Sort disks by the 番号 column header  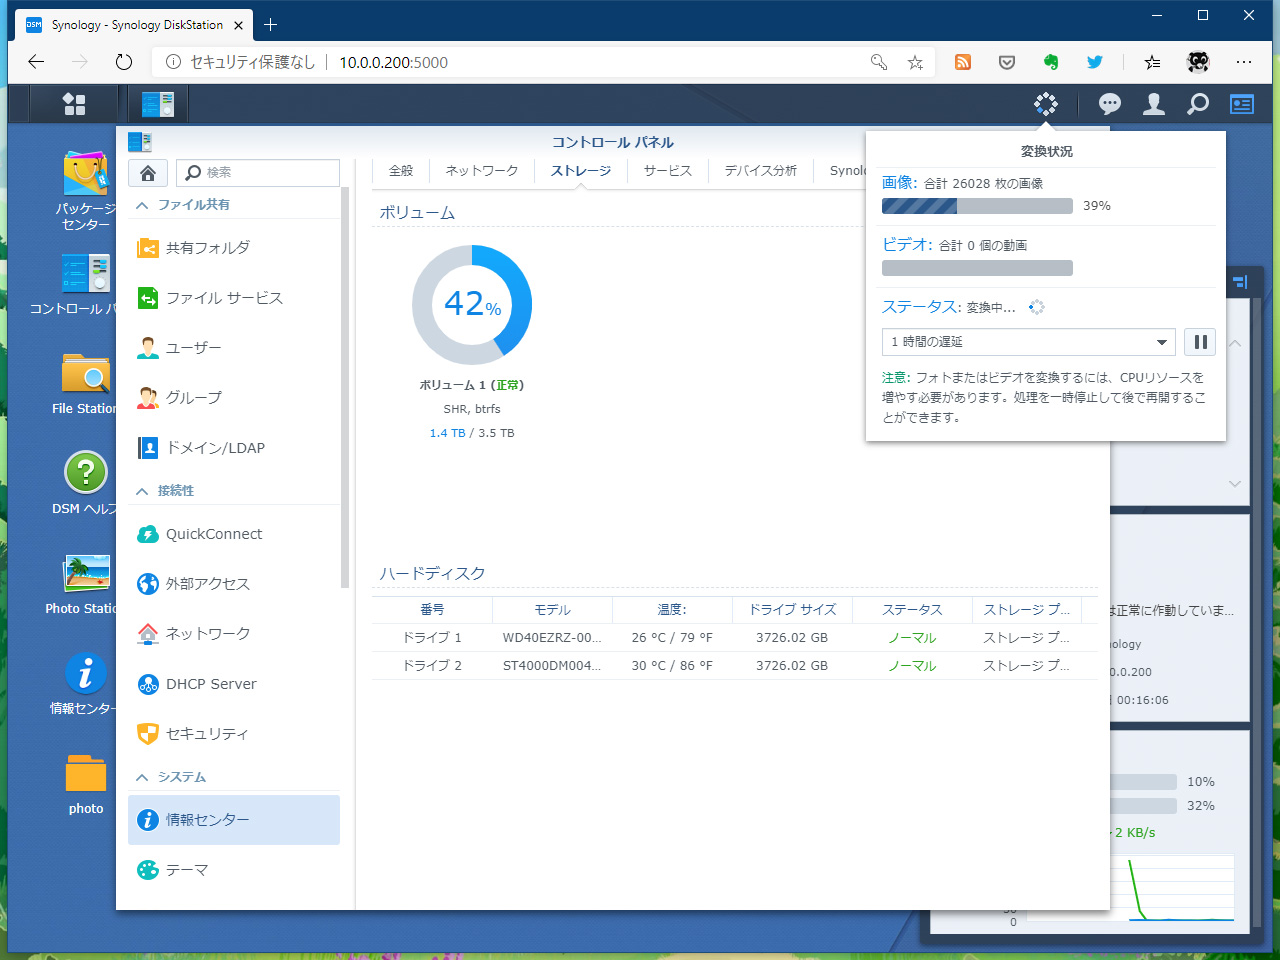tap(432, 609)
